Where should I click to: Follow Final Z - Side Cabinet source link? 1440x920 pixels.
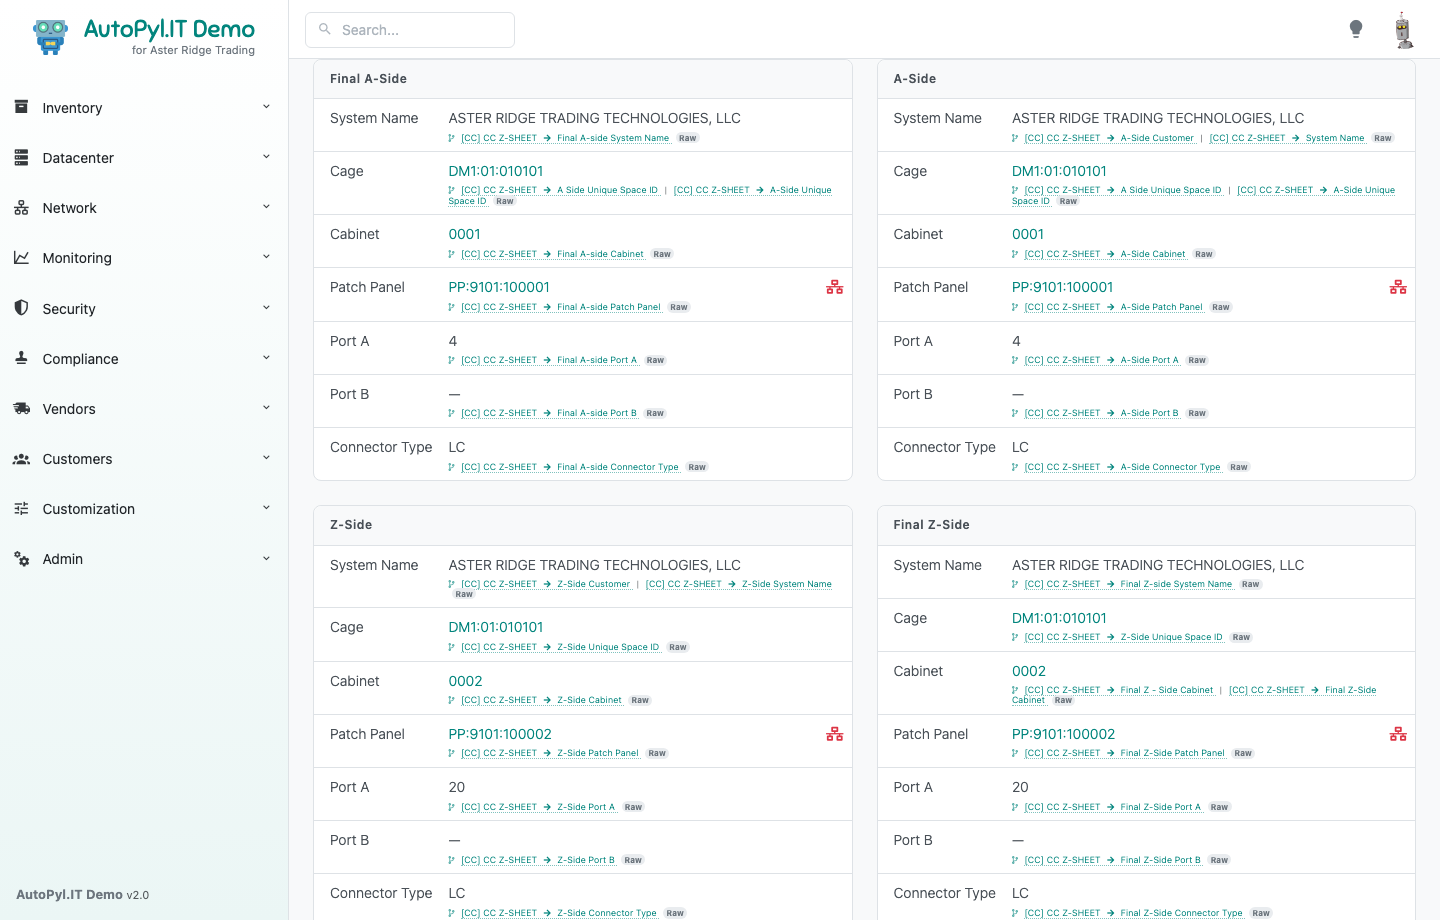[1119, 690]
